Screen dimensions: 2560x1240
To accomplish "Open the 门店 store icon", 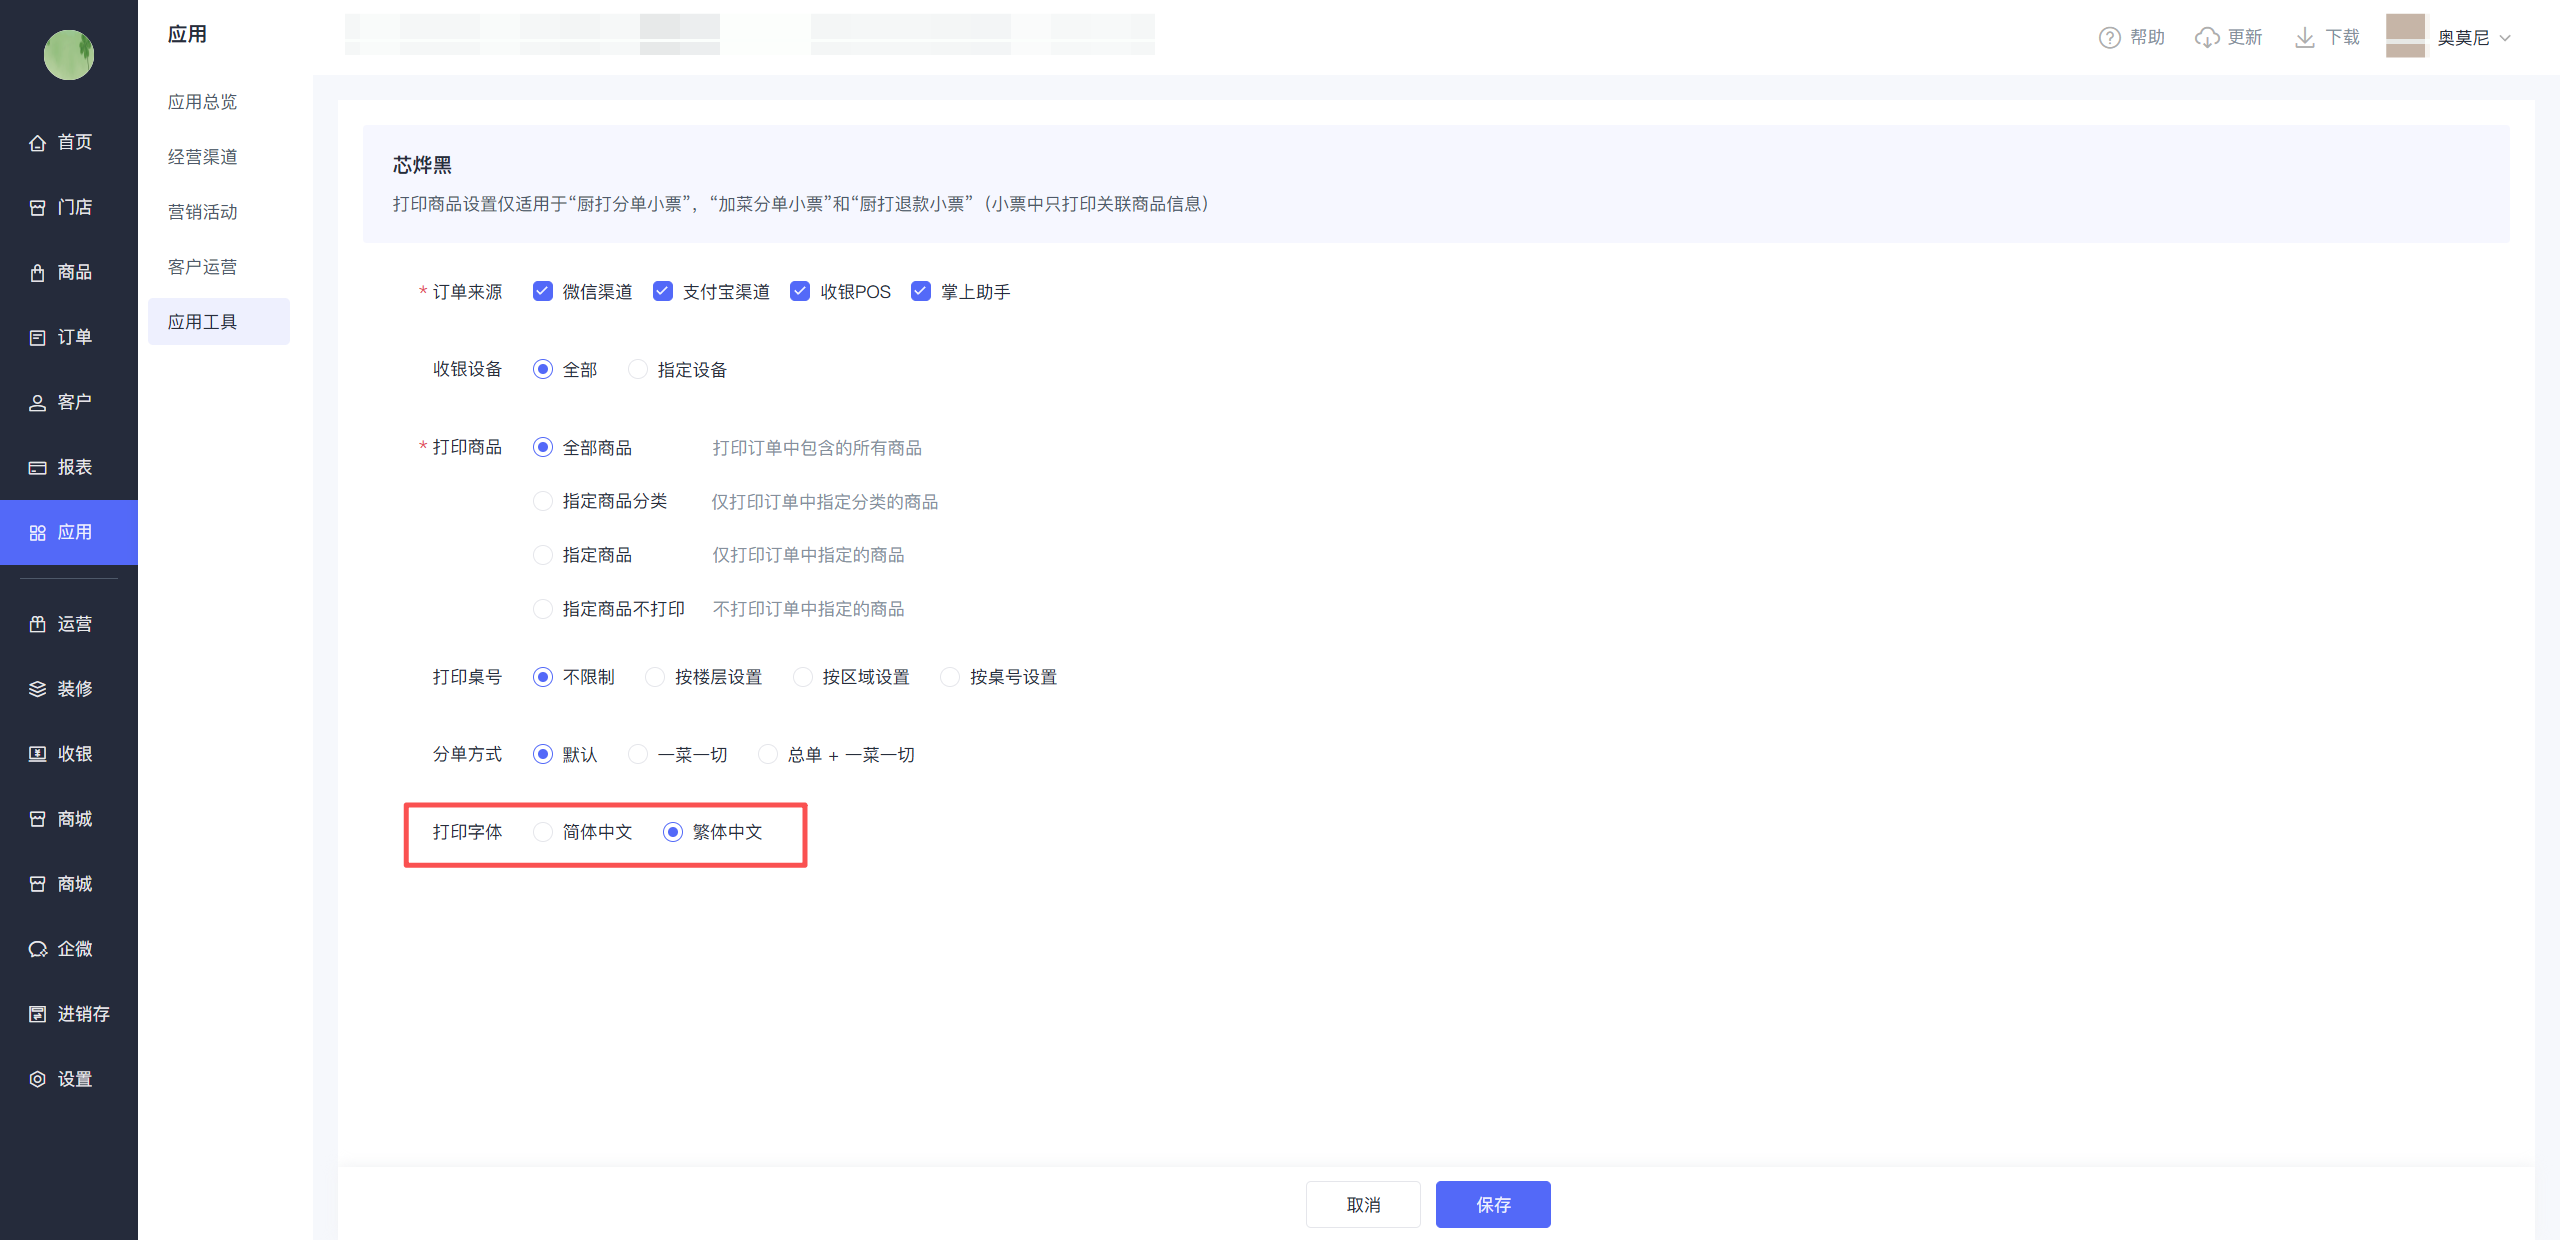I will click(x=38, y=208).
